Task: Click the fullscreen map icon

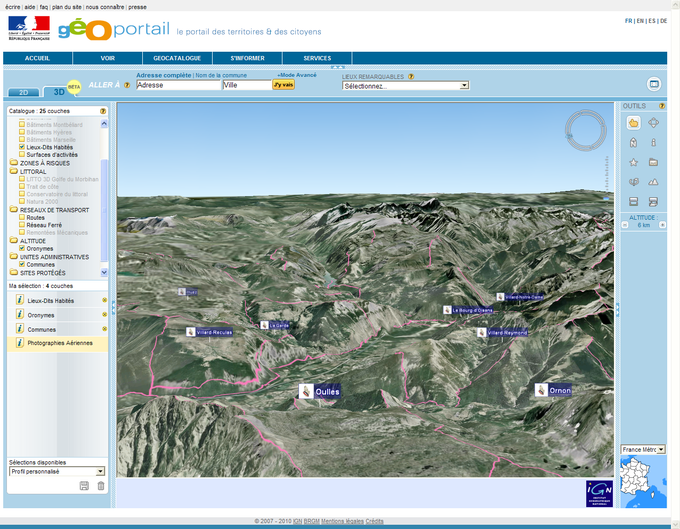Action: click(654, 84)
